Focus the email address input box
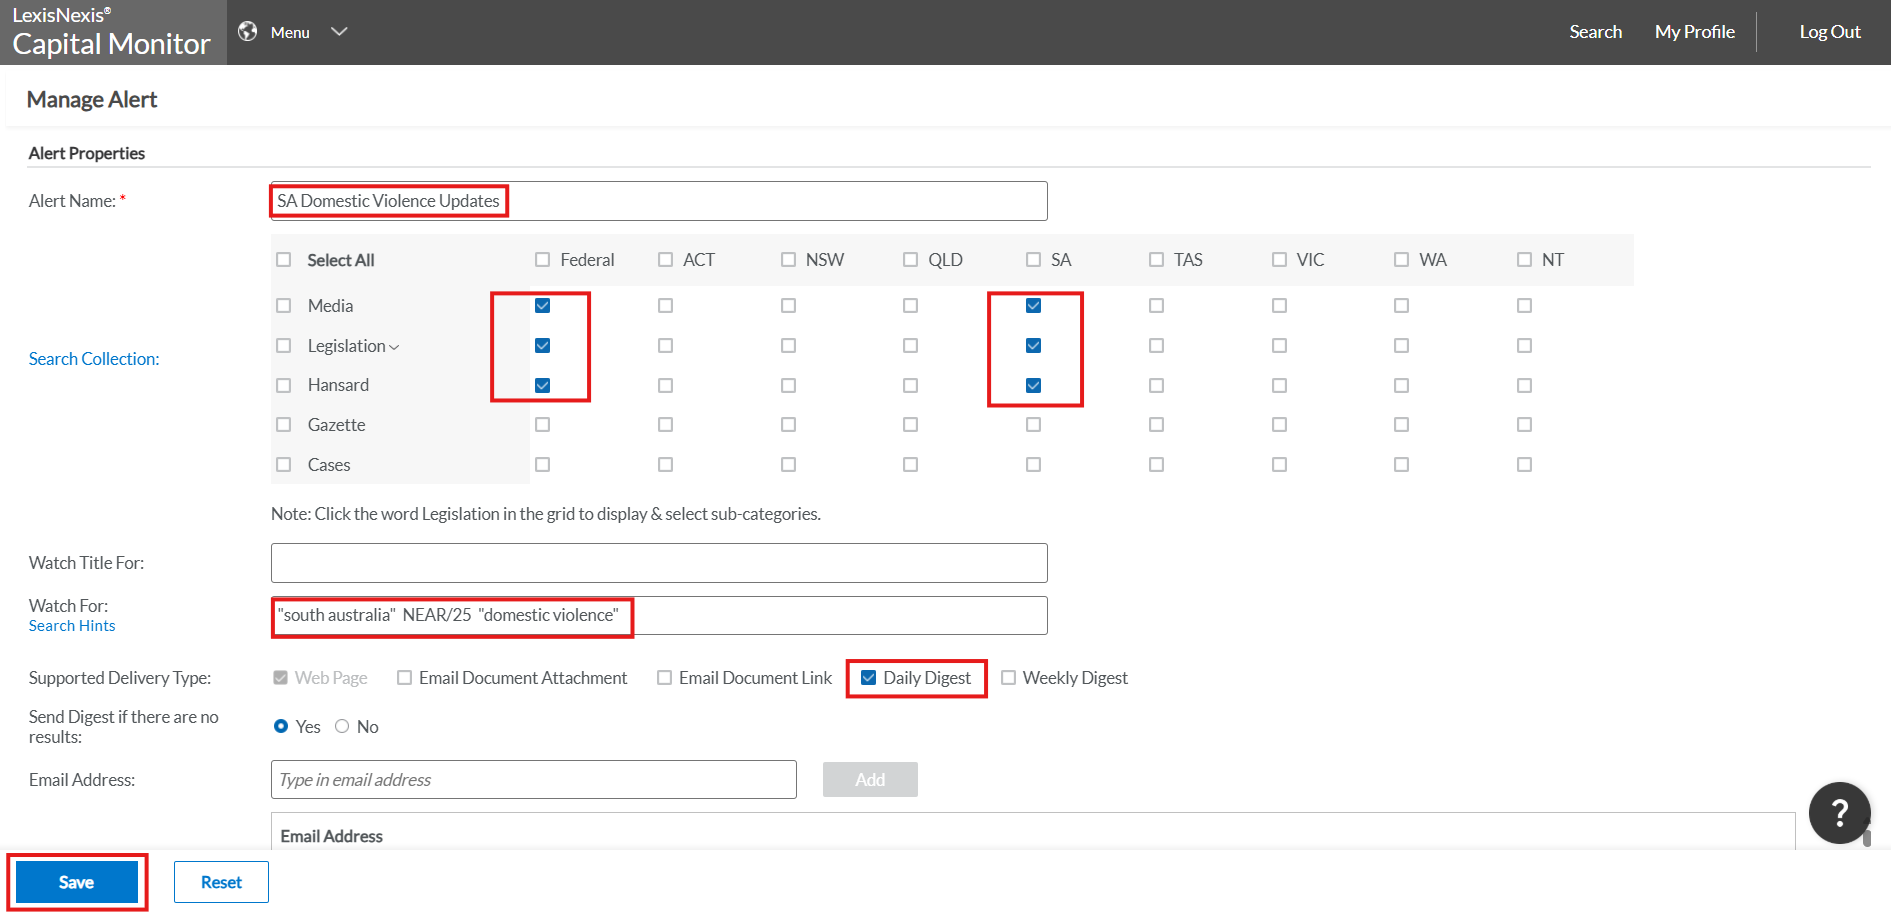The width and height of the screenshot is (1891, 912). 533,780
